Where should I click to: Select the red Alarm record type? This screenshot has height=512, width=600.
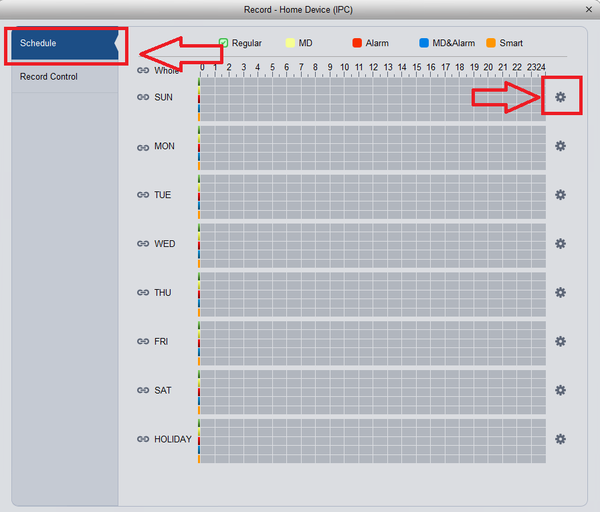pyautogui.click(x=357, y=43)
